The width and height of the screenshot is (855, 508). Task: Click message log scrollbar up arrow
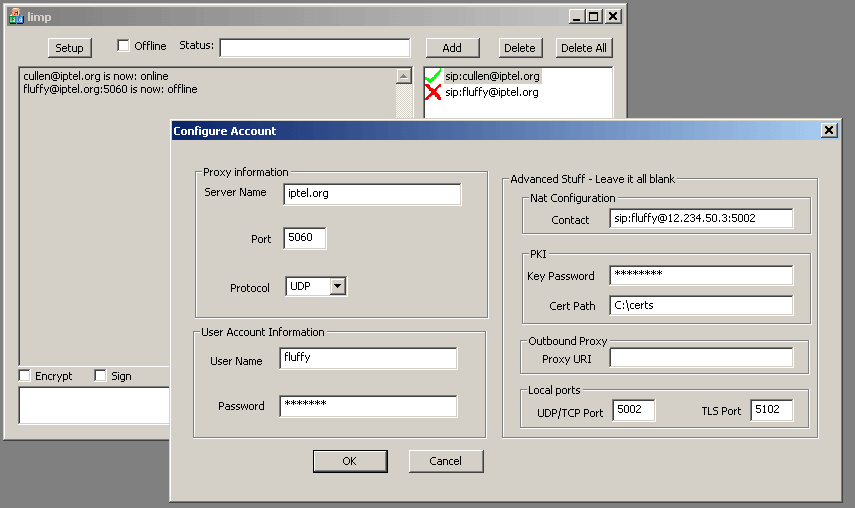[404, 76]
